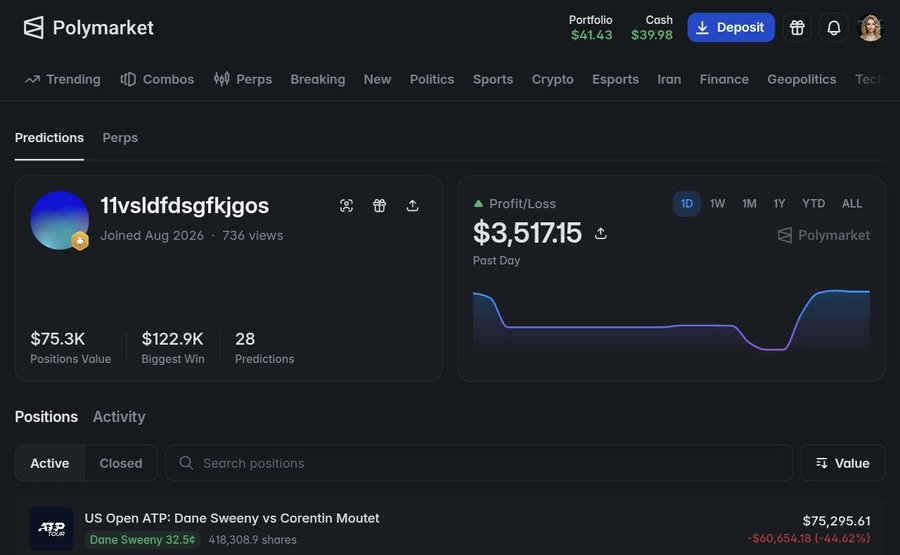Click the green Profit/Loss triangle icon

(478, 203)
